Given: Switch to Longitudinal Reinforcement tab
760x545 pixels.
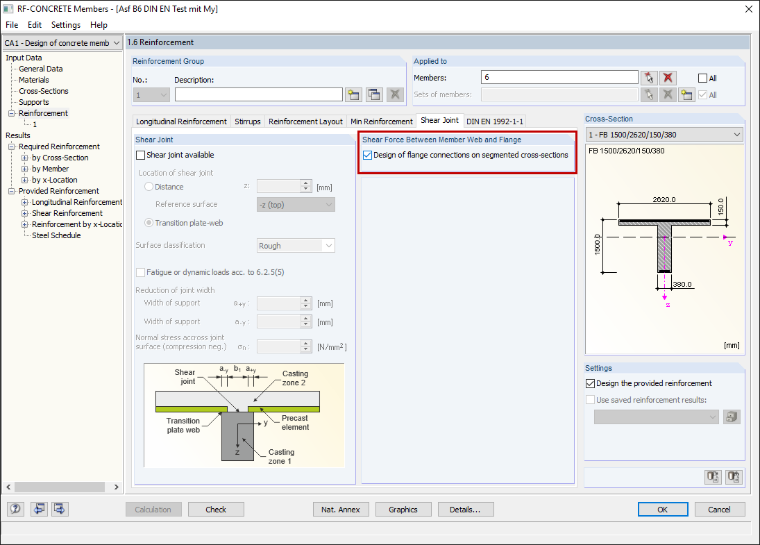Looking at the screenshot, I should click(x=181, y=121).
